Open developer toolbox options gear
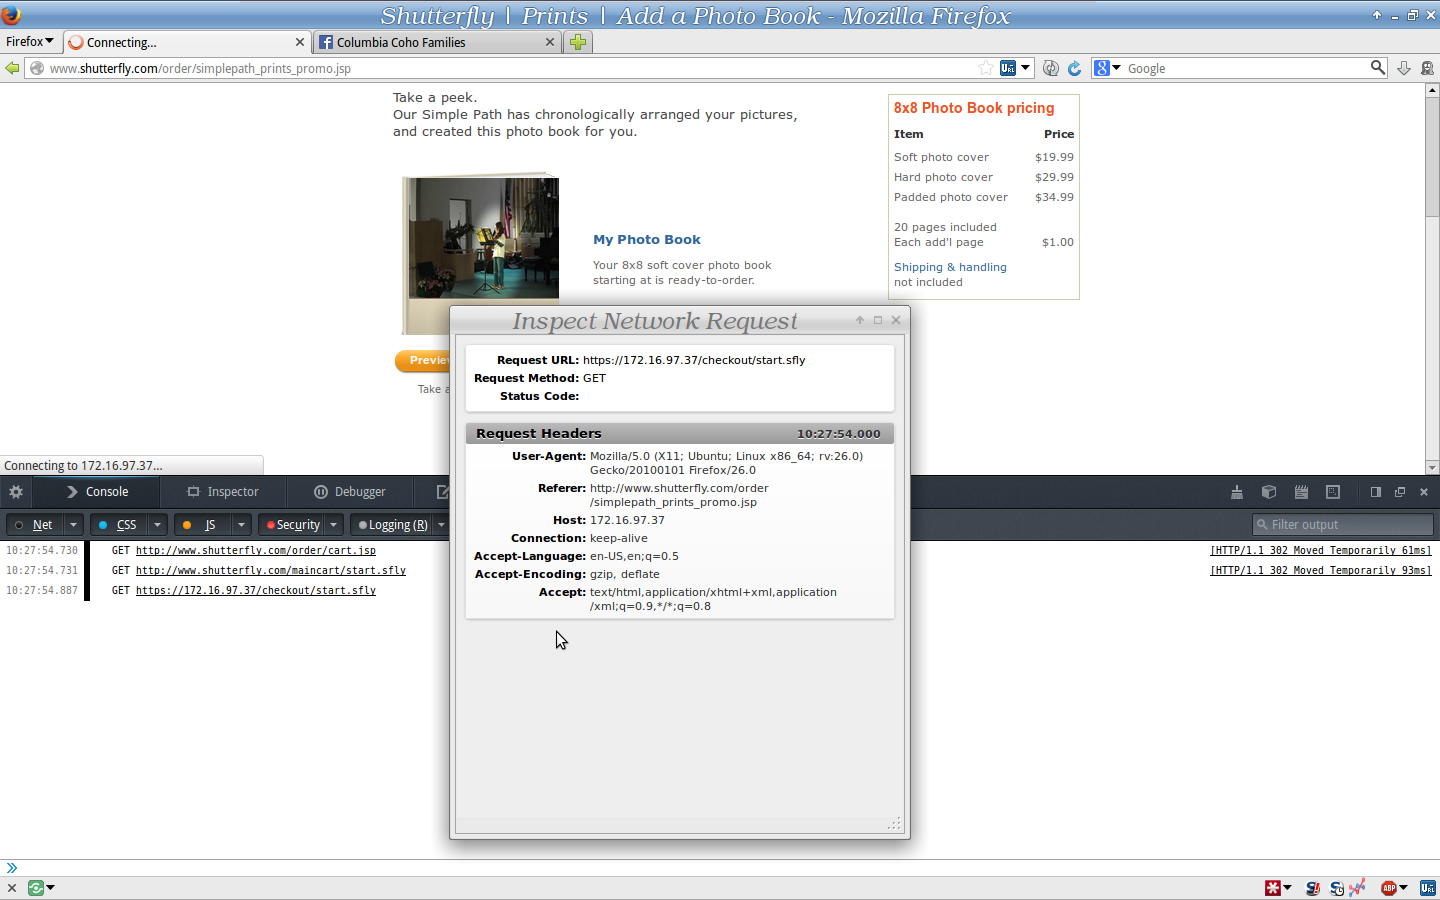Screen dimensions: 1440x900 (x=15, y=491)
